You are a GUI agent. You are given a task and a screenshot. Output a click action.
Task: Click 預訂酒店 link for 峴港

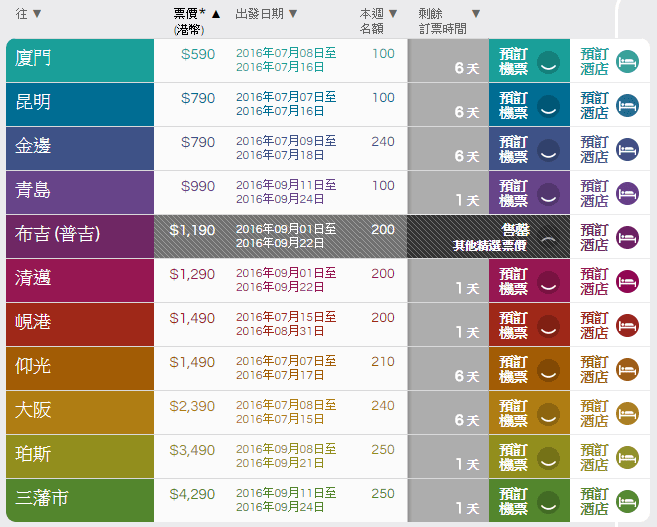pyautogui.click(x=594, y=325)
